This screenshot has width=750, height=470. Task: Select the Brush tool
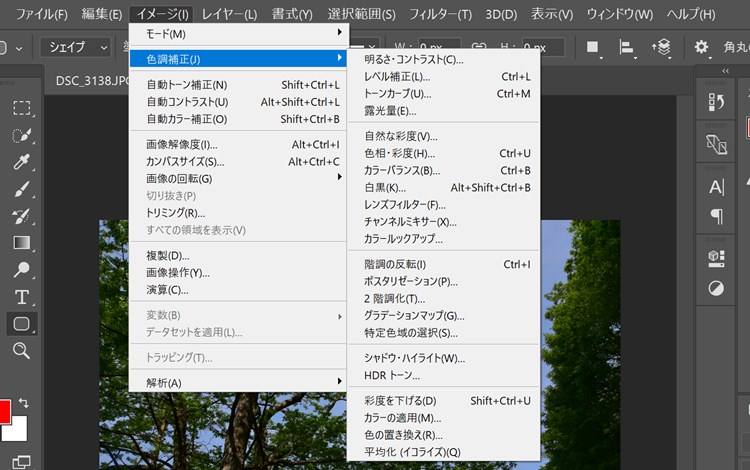tap(22, 189)
